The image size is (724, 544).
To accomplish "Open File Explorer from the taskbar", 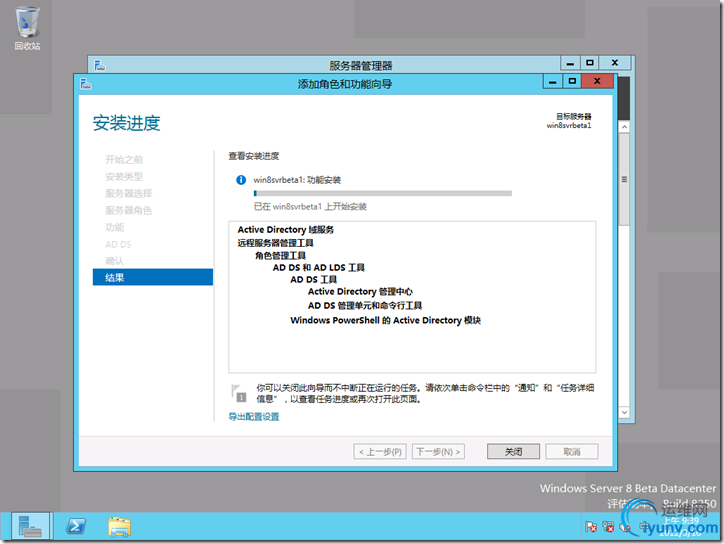I will click(120, 526).
